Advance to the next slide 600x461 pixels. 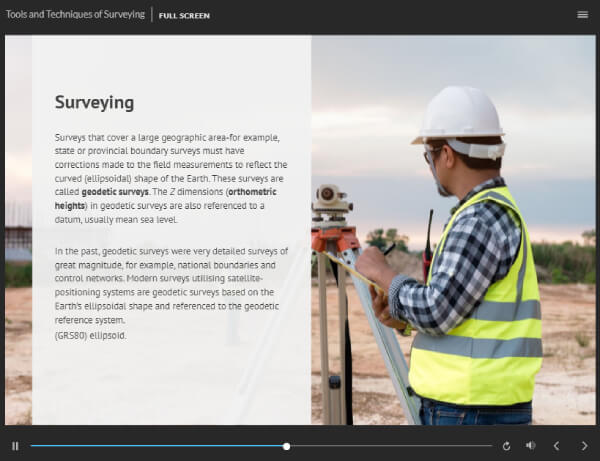(x=584, y=446)
